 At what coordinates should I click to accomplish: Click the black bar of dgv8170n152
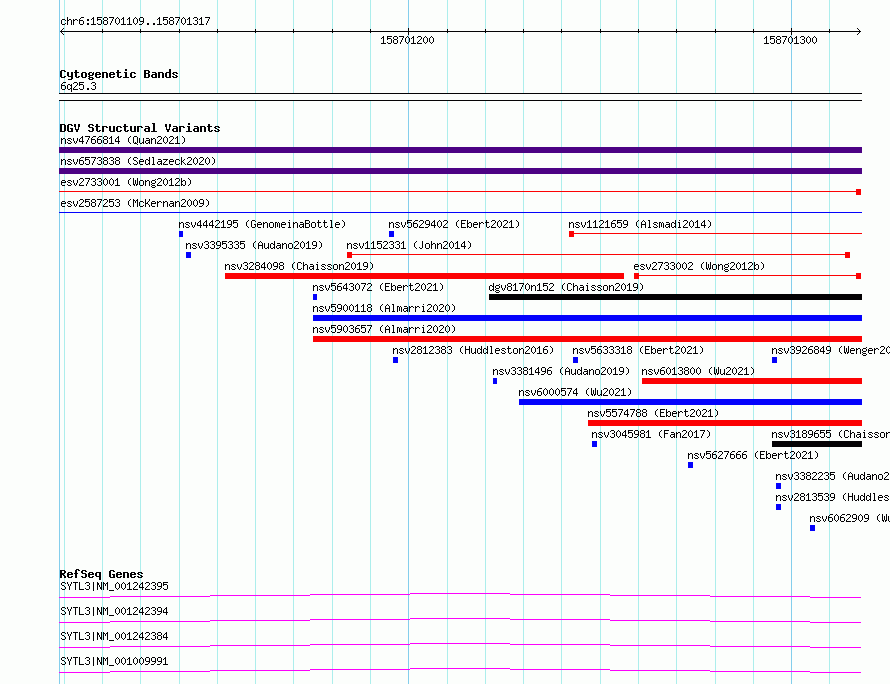(675, 297)
